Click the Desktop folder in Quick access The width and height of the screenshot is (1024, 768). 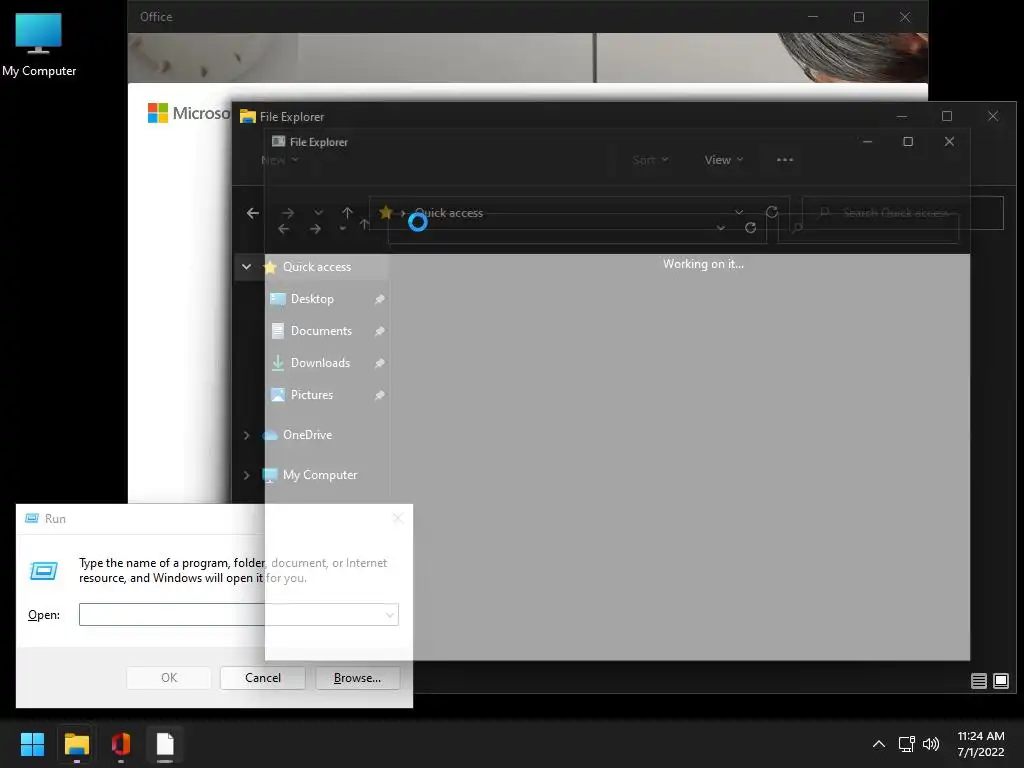point(312,298)
